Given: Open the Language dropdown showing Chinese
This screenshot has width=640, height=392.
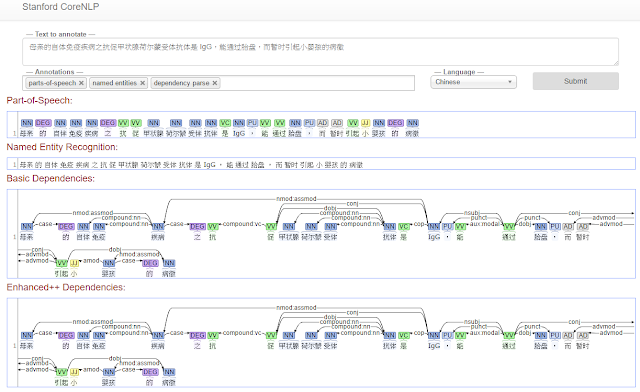Looking at the screenshot, I should (473, 82).
